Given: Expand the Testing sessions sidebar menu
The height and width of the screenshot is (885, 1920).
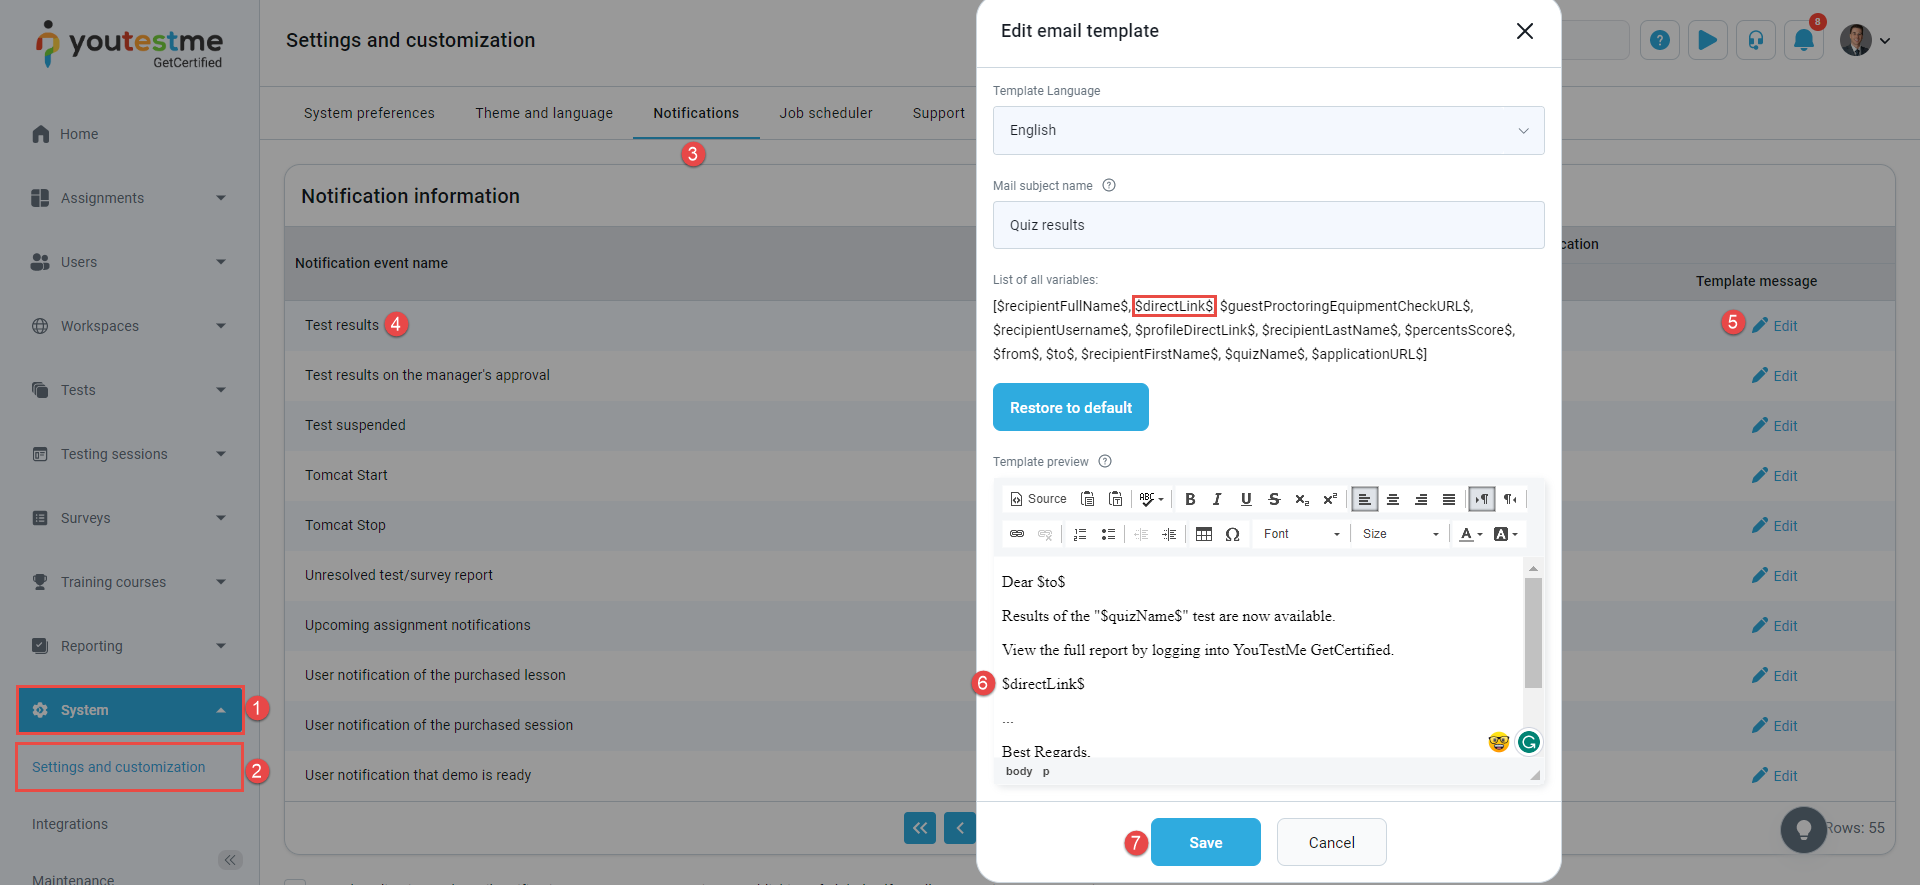Looking at the screenshot, I should (130, 454).
